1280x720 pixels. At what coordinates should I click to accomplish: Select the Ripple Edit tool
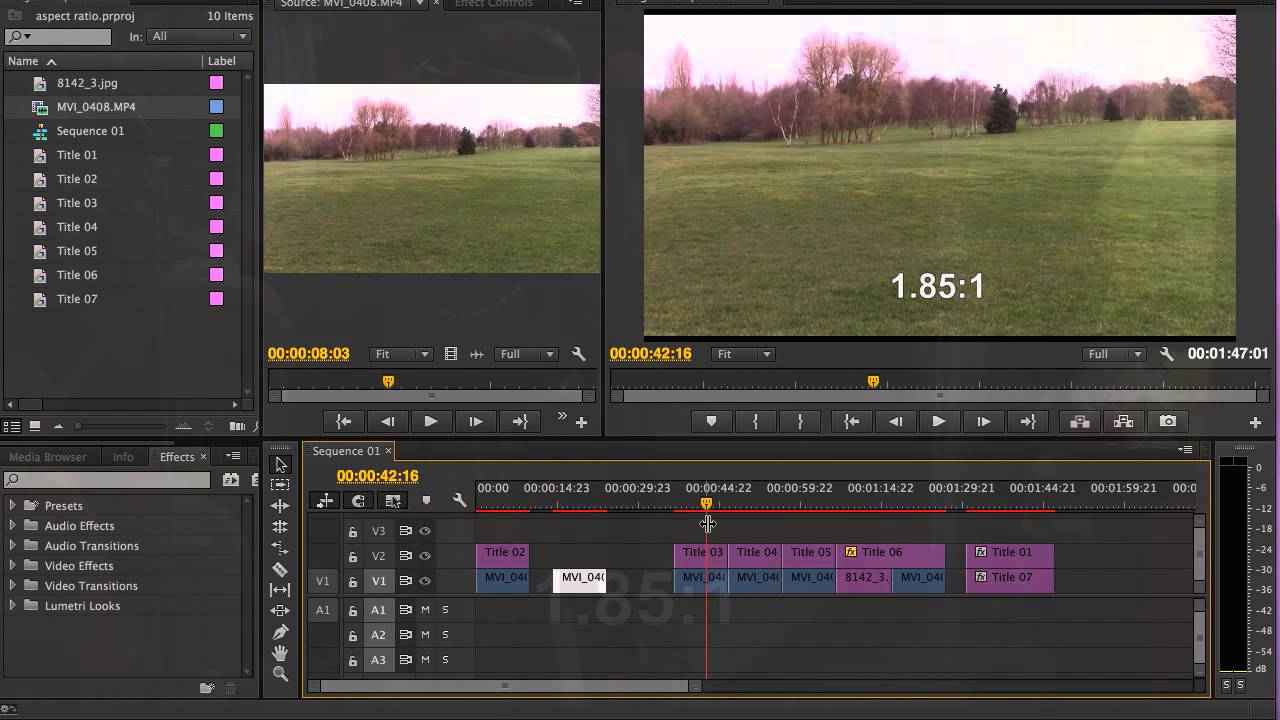point(280,506)
